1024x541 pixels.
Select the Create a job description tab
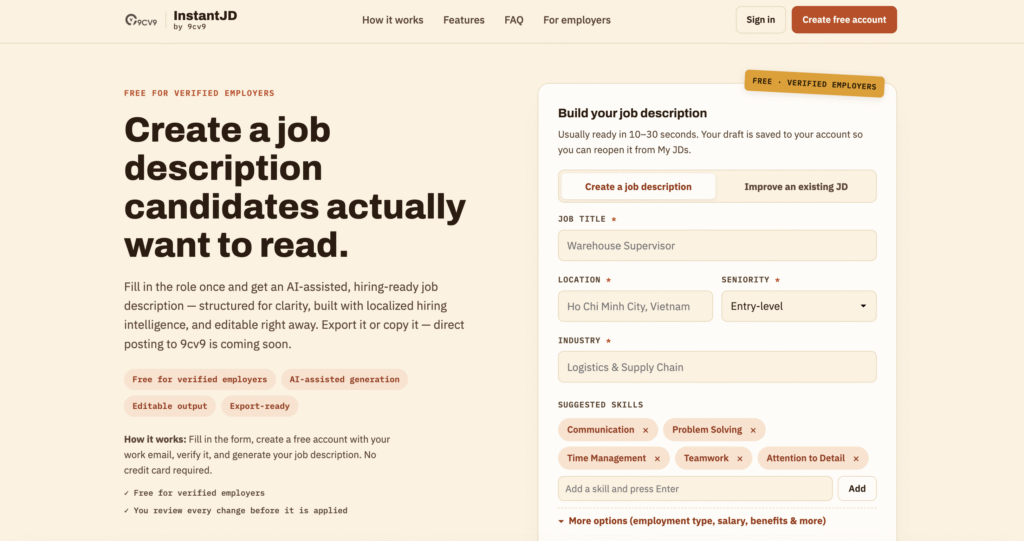[638, 187]
